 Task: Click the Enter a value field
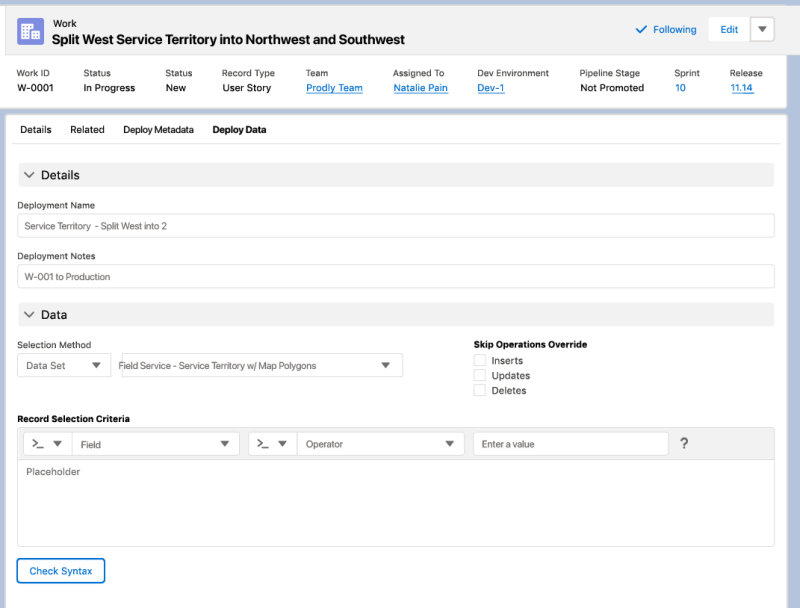click(x=571, y=444)
